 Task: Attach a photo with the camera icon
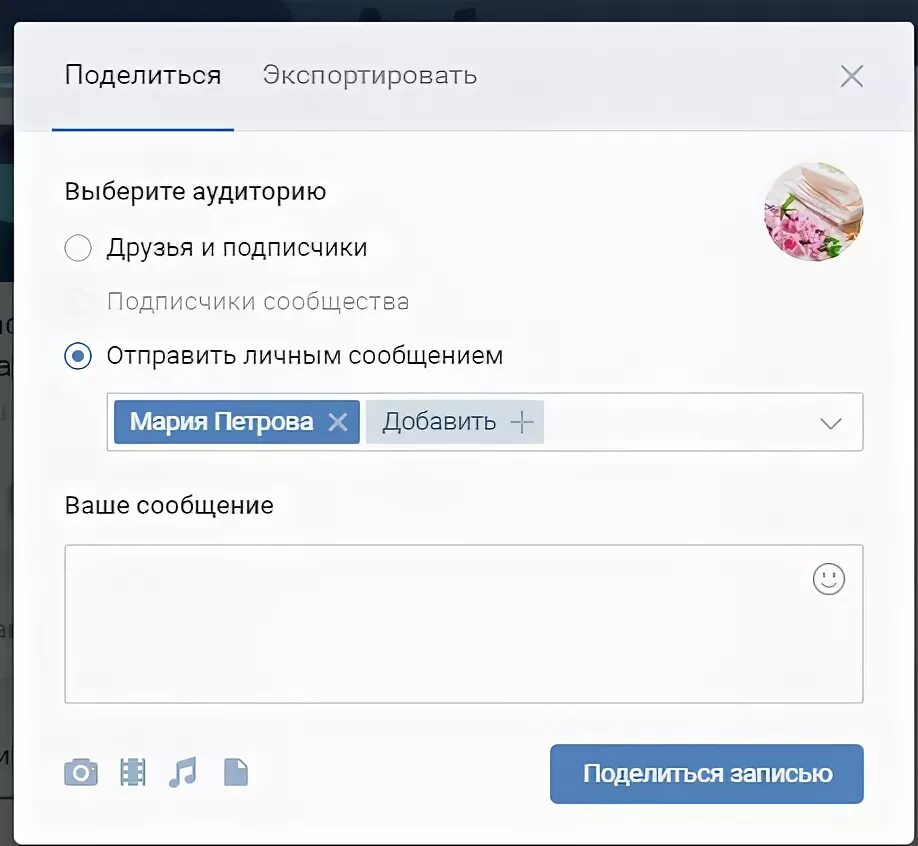click(81, 772)
